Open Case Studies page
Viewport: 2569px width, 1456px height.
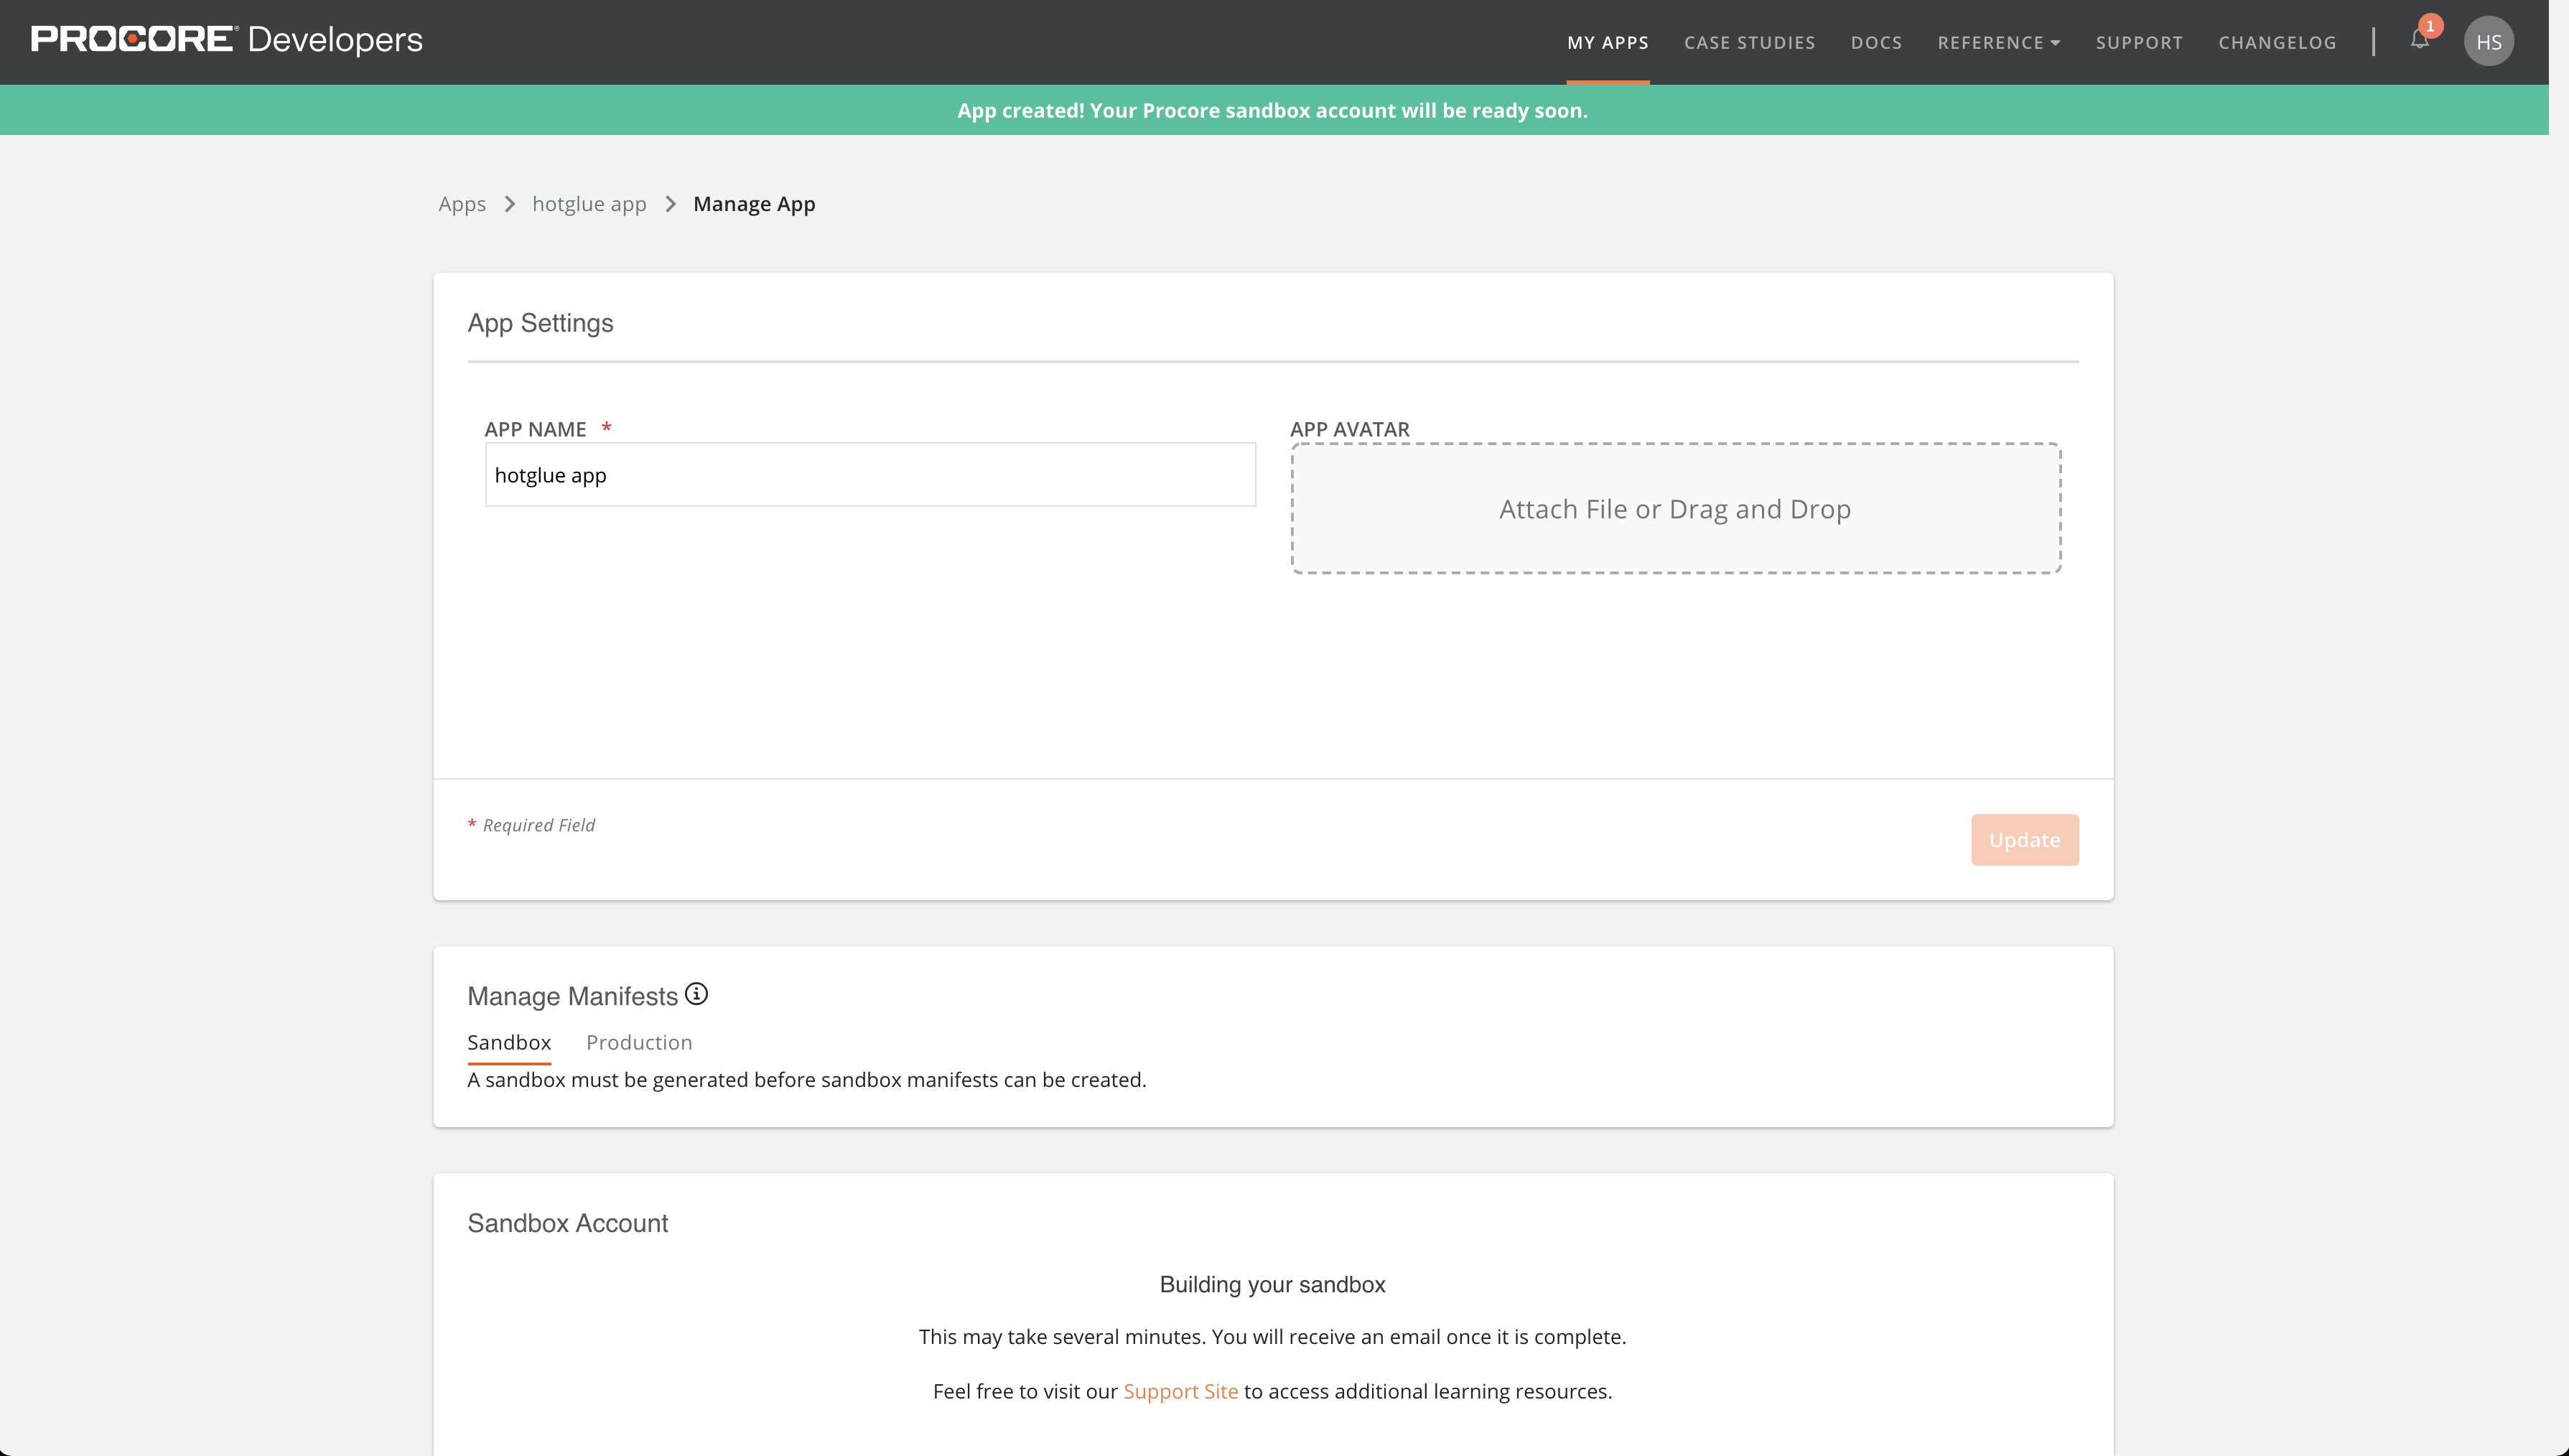[1749, 42]
